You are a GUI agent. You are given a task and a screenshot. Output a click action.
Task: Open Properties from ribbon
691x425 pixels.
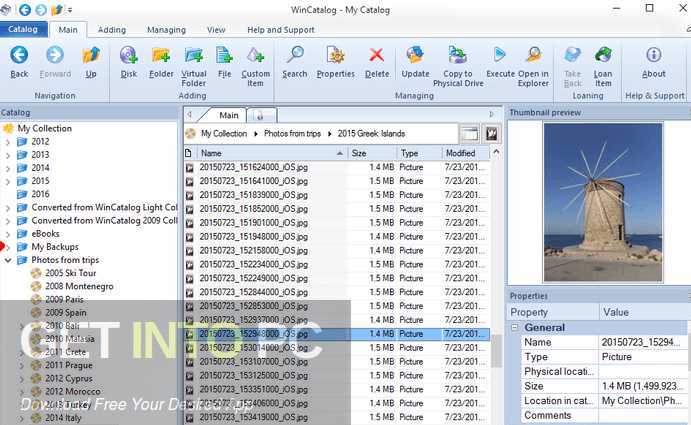coord(335,62)
